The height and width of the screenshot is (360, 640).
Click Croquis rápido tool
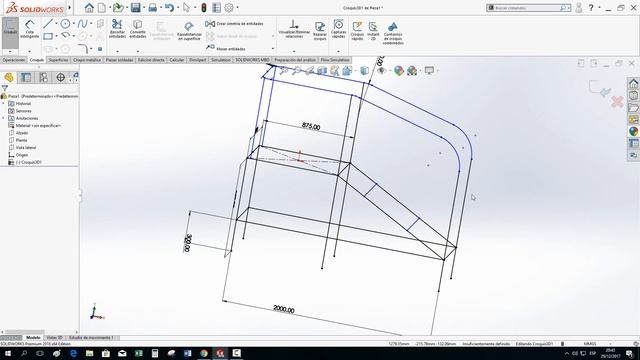[x=357, y=31]
